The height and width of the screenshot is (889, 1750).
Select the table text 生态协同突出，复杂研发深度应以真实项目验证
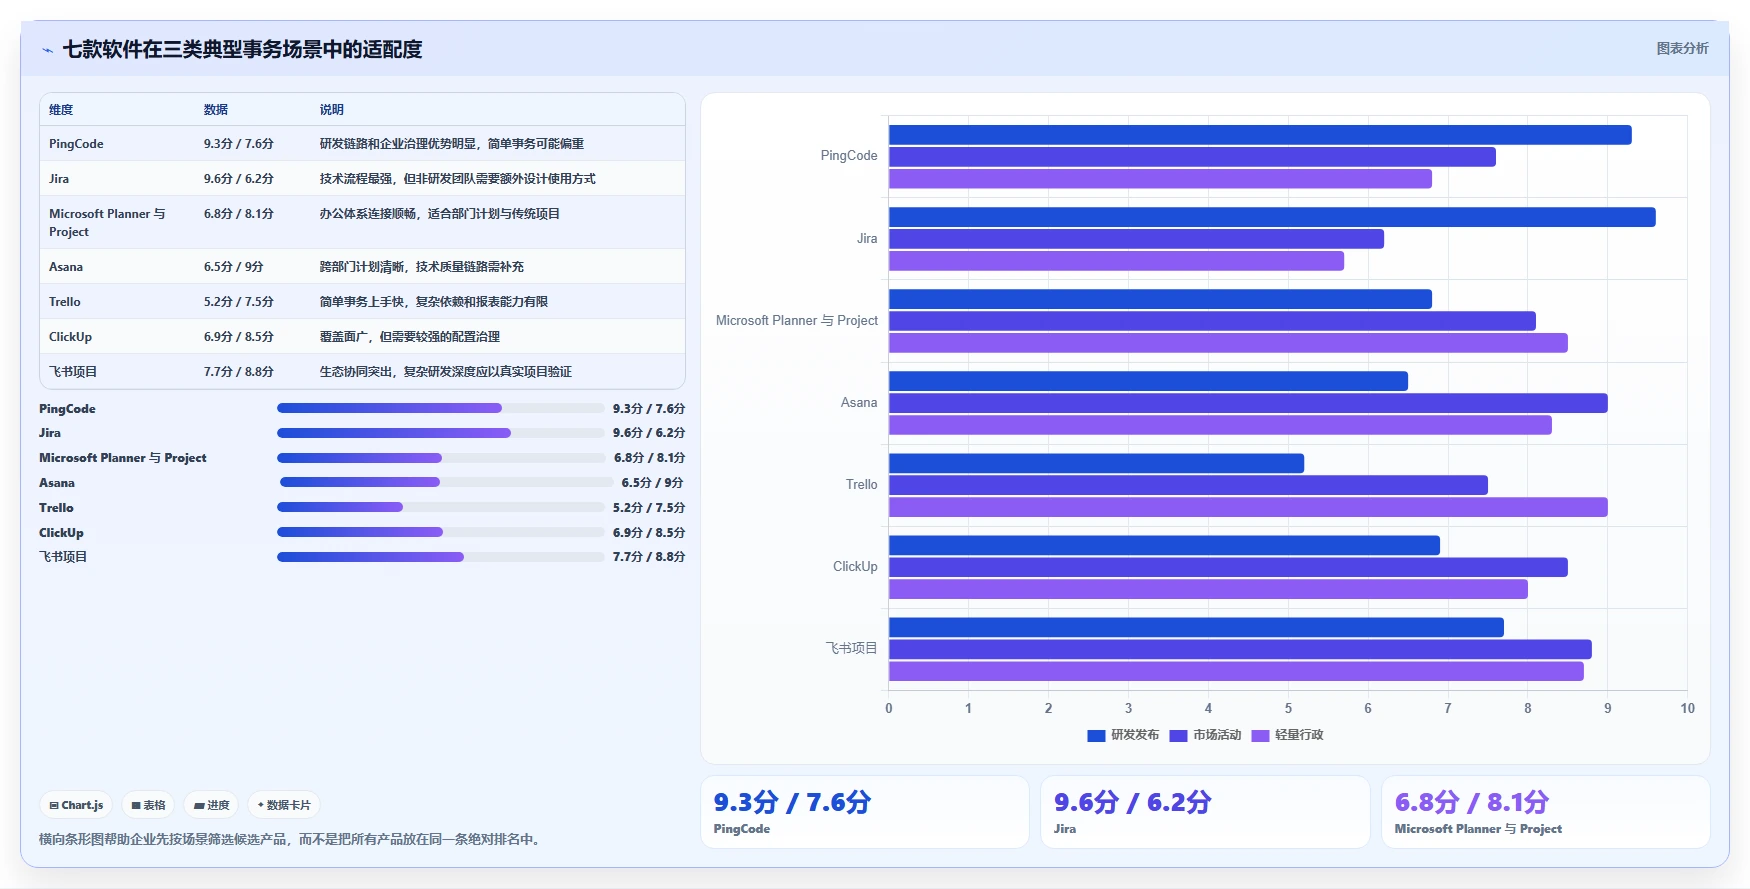tap(446, 372)
